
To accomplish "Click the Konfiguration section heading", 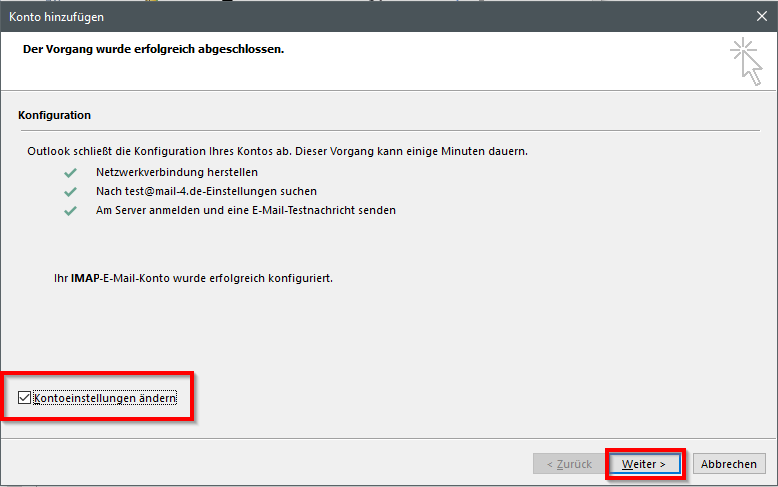I will (x=54, y=115).
